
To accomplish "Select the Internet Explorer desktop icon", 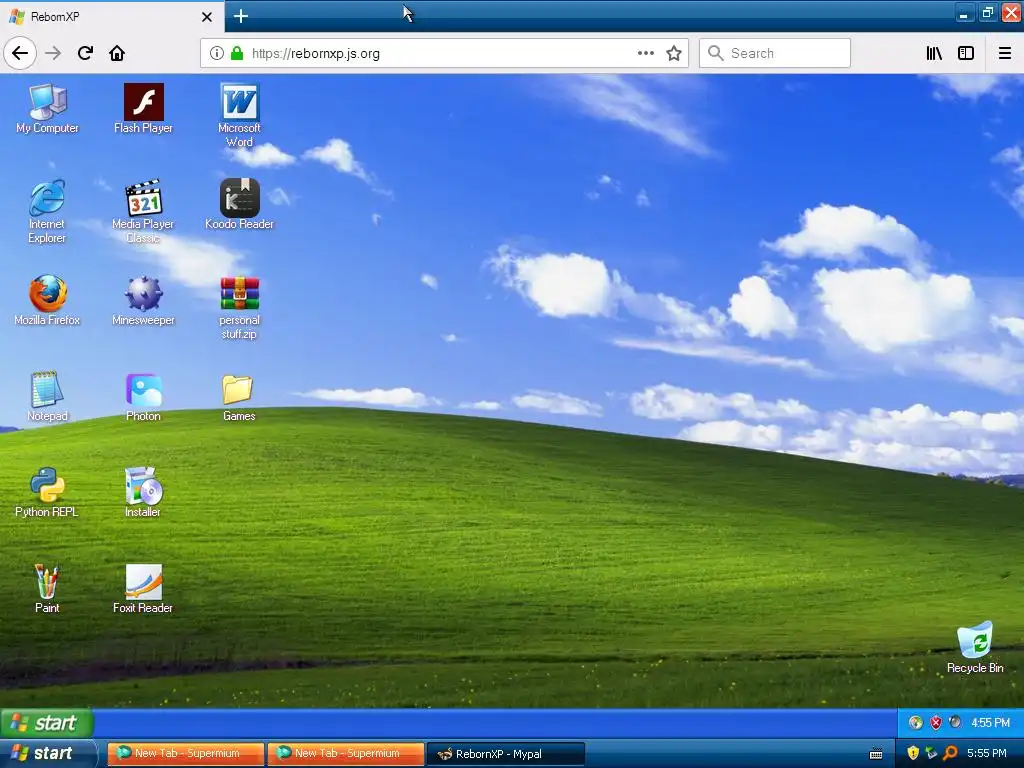I will pos(47,211).
